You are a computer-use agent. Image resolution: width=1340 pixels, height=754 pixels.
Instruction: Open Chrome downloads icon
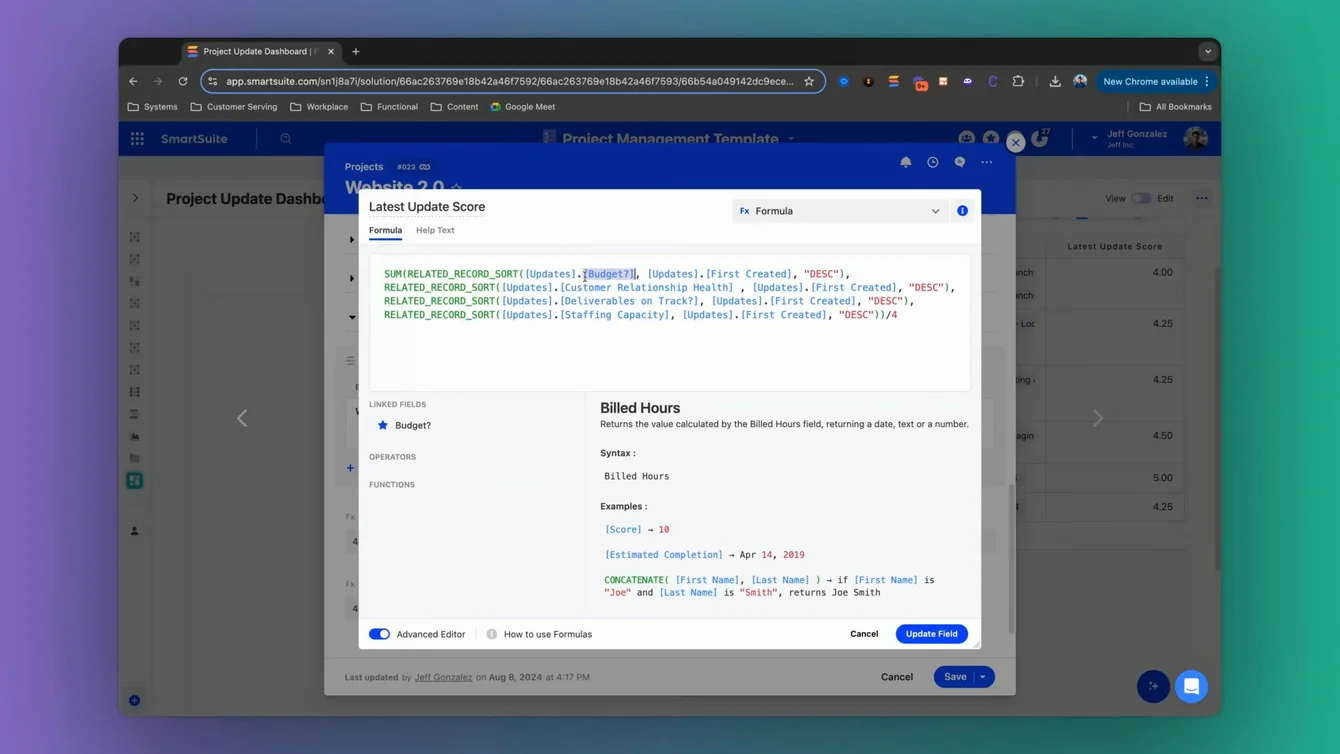coord(1055,81)
